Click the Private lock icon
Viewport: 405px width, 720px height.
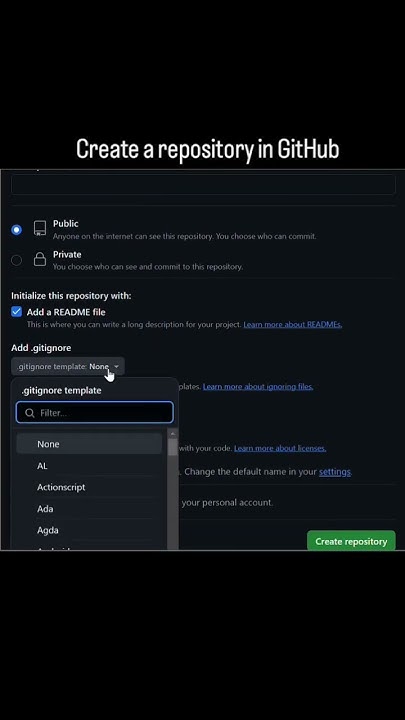coord(40,259)
